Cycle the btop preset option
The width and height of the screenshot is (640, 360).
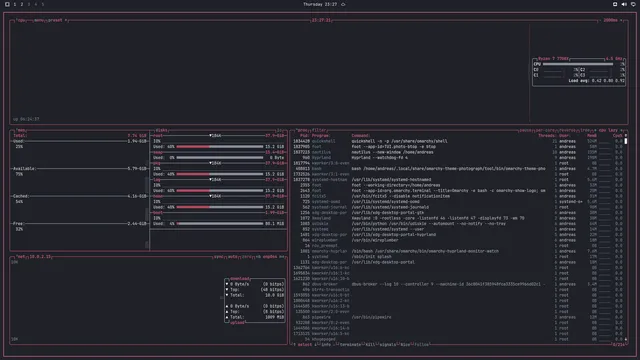(55, 20)
